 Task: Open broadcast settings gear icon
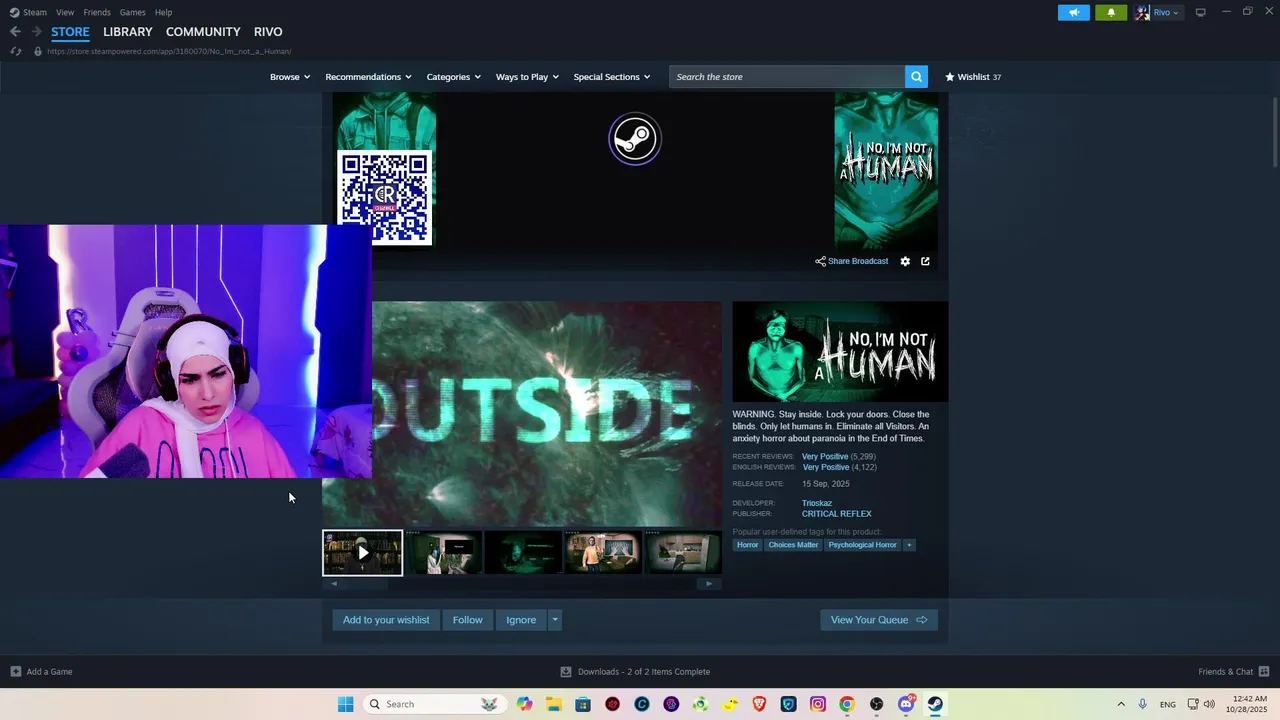905,261
